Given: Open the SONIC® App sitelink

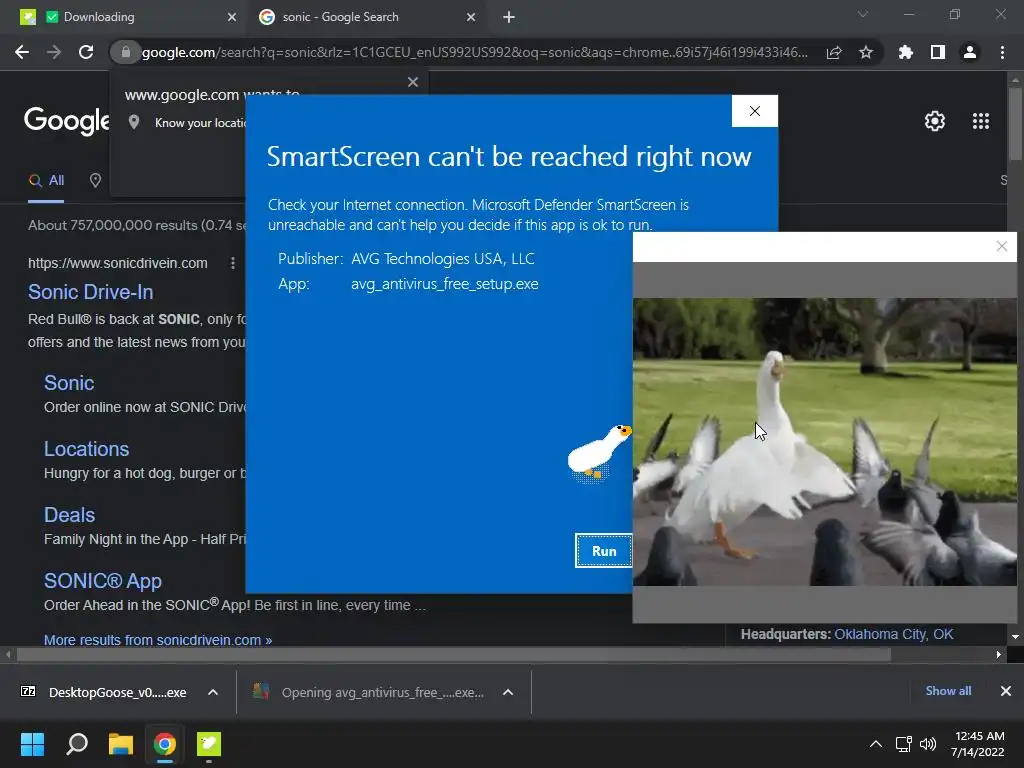Looking at the screenshot, I should [x=103, y=581].
